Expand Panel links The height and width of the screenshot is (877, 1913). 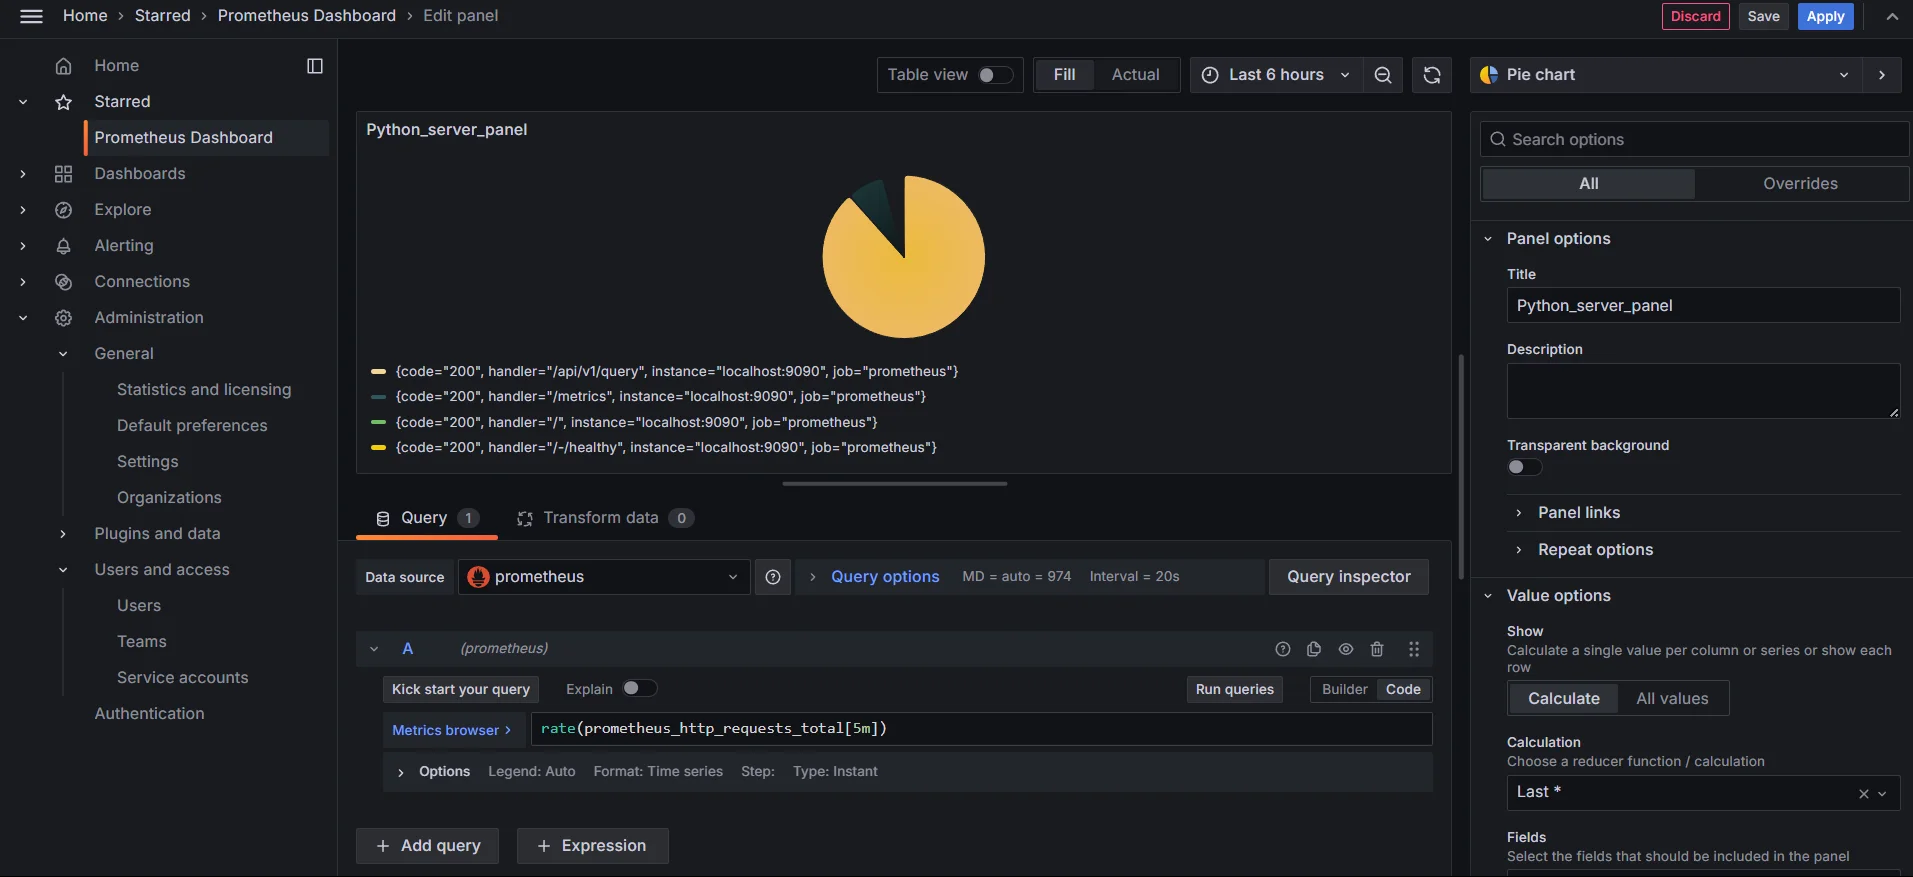point(1578,513)
